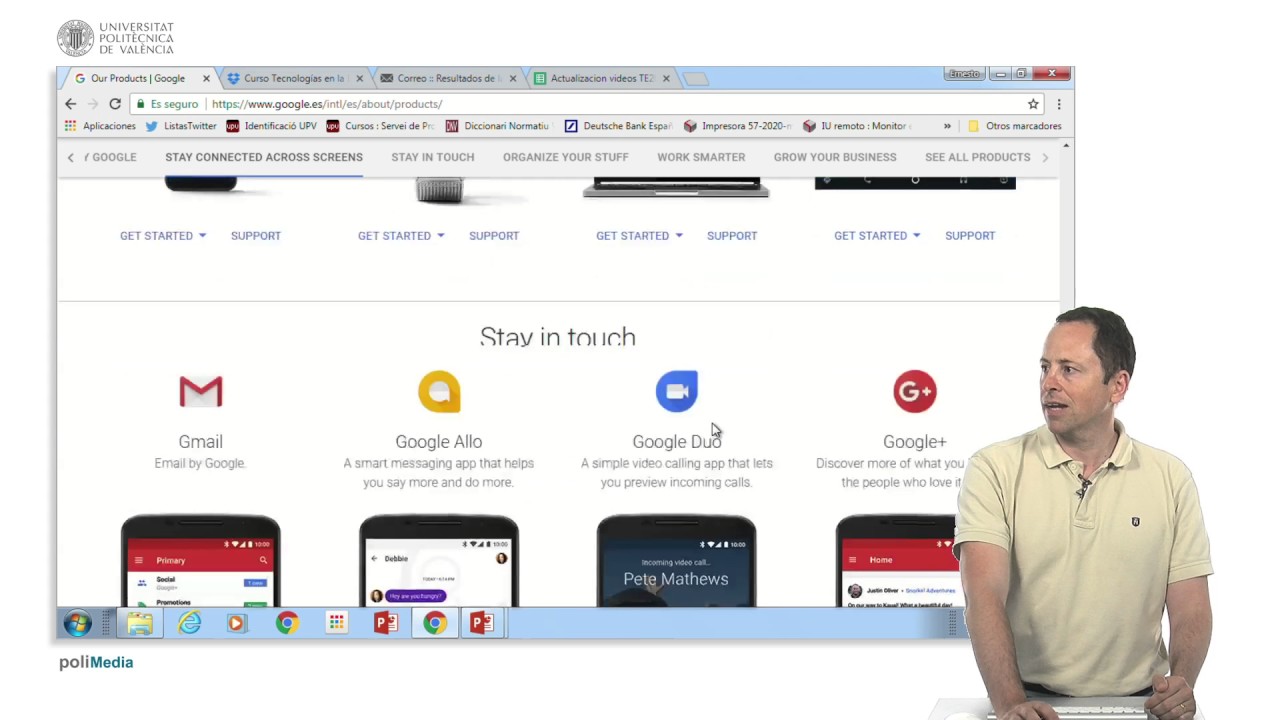This screenshot has height=720, width=1280.
Task: Show hidden bookmarks with the » chevron
Action: pyautogui.click(x=947, y=126)
